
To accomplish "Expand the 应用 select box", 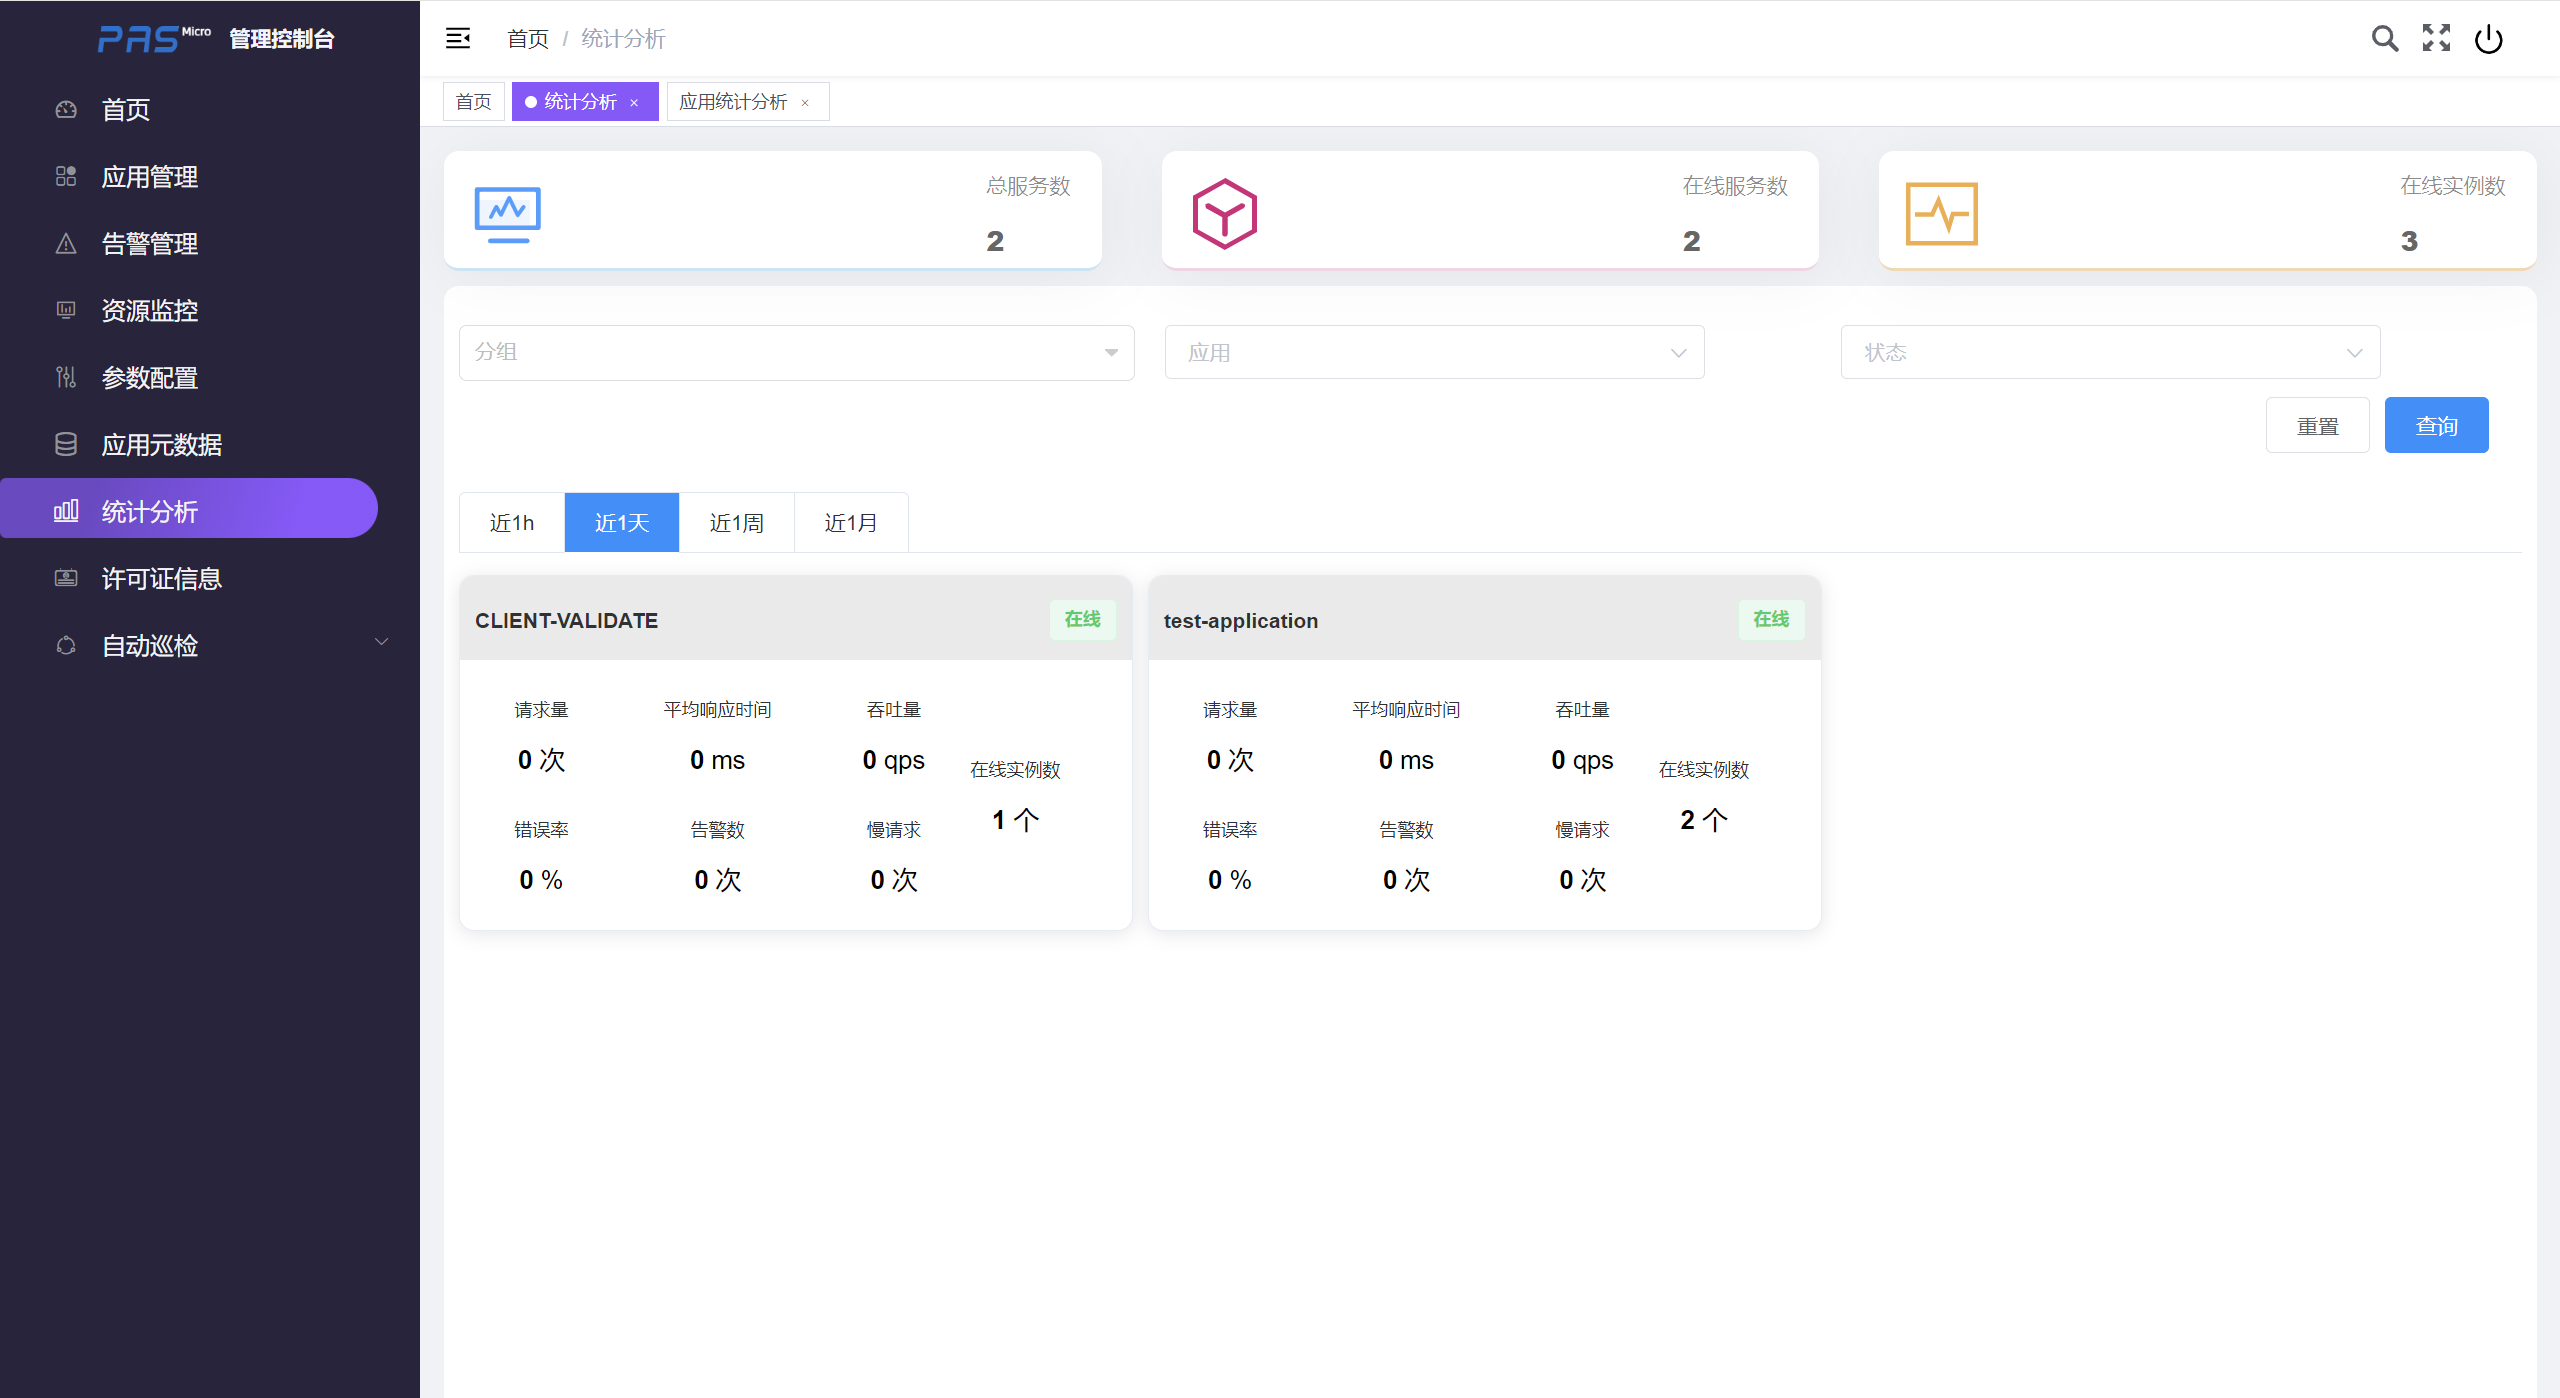I will click(x=1434, y=352).
